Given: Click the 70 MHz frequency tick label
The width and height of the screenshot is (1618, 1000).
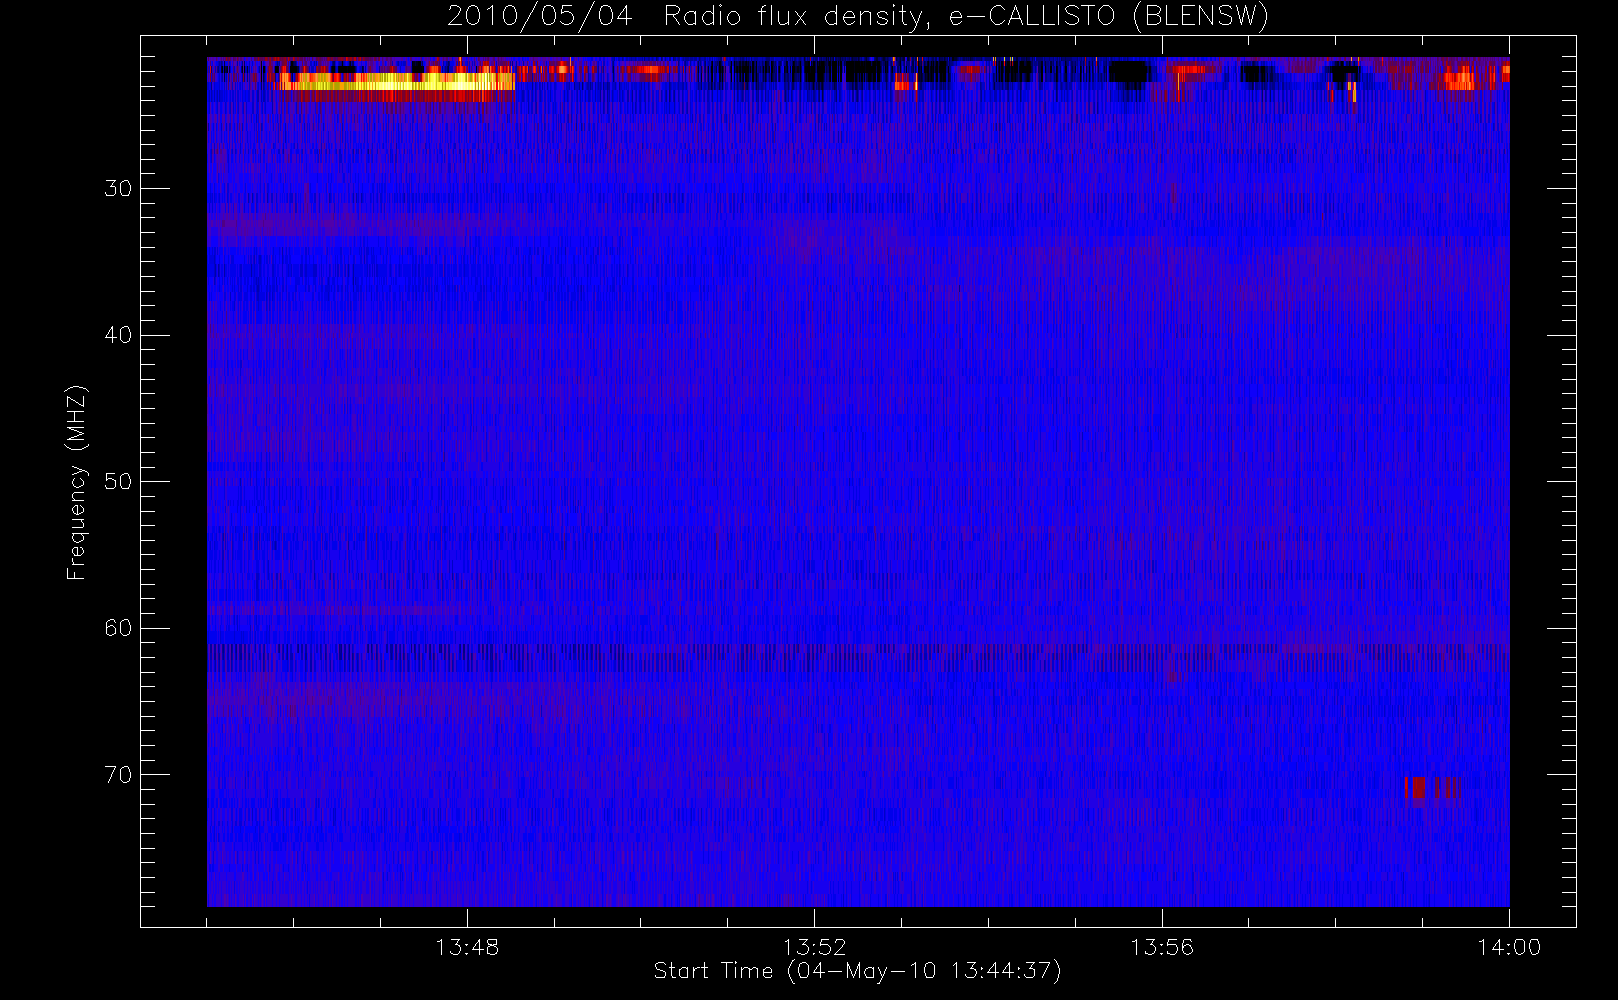Looking at the screenshot, I should (x=118, y=774).
